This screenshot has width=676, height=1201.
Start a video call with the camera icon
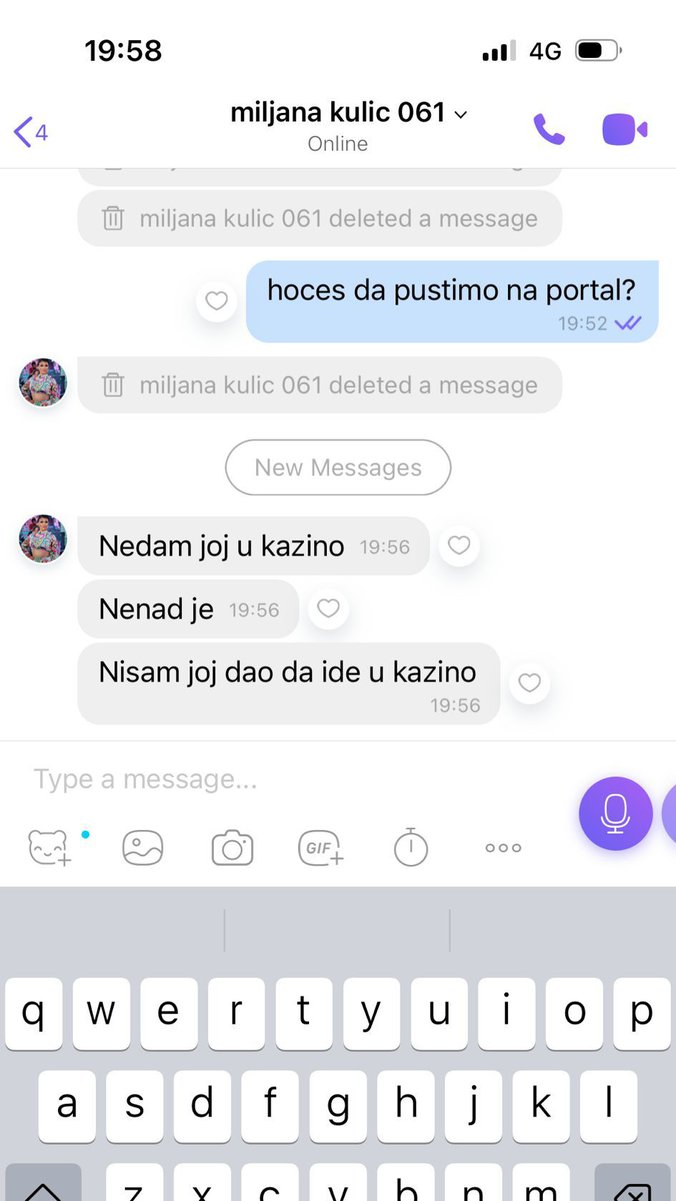[x=625, y=129]
